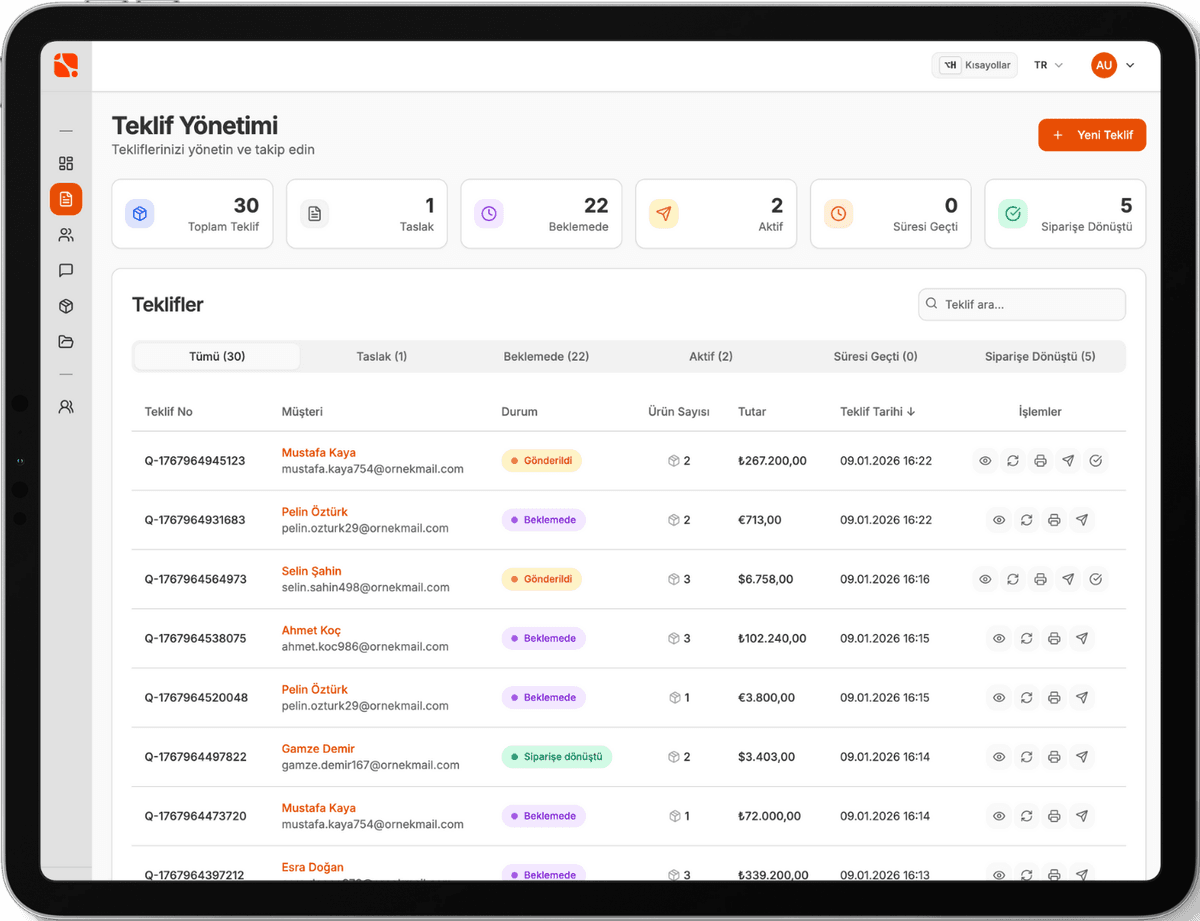Viewport: 1200px width, 921px height.
Task: Open the customers icon in sidebar
Action: click(x=66, y=236)
